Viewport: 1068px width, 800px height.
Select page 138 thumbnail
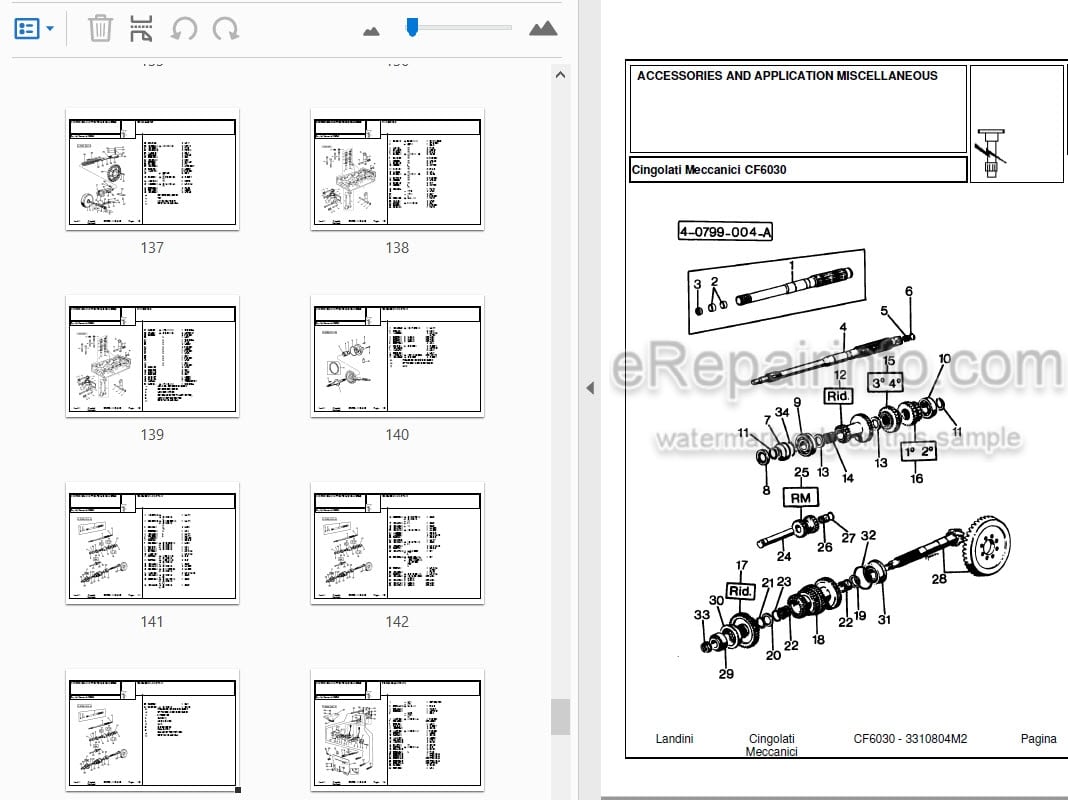pos(397,169)
